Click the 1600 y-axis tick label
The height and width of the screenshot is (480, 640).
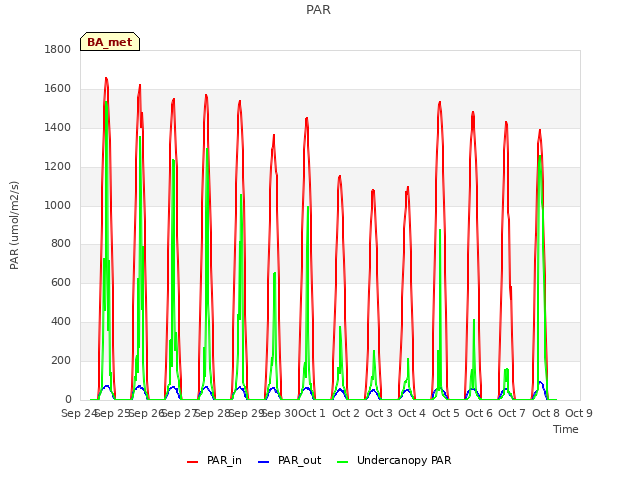point(58,89)
